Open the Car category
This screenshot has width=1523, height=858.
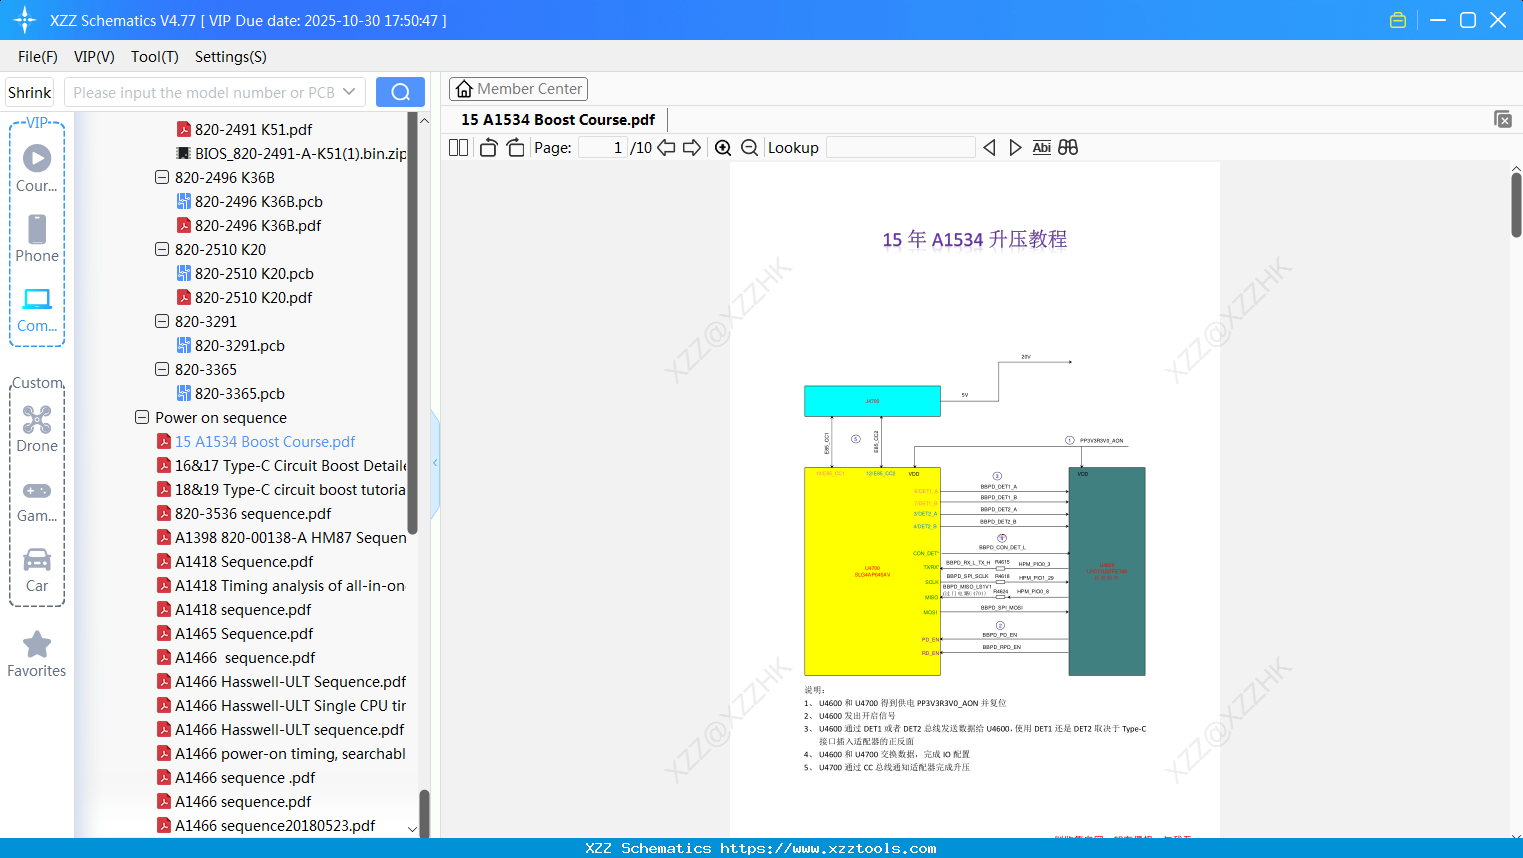point(37,570)
